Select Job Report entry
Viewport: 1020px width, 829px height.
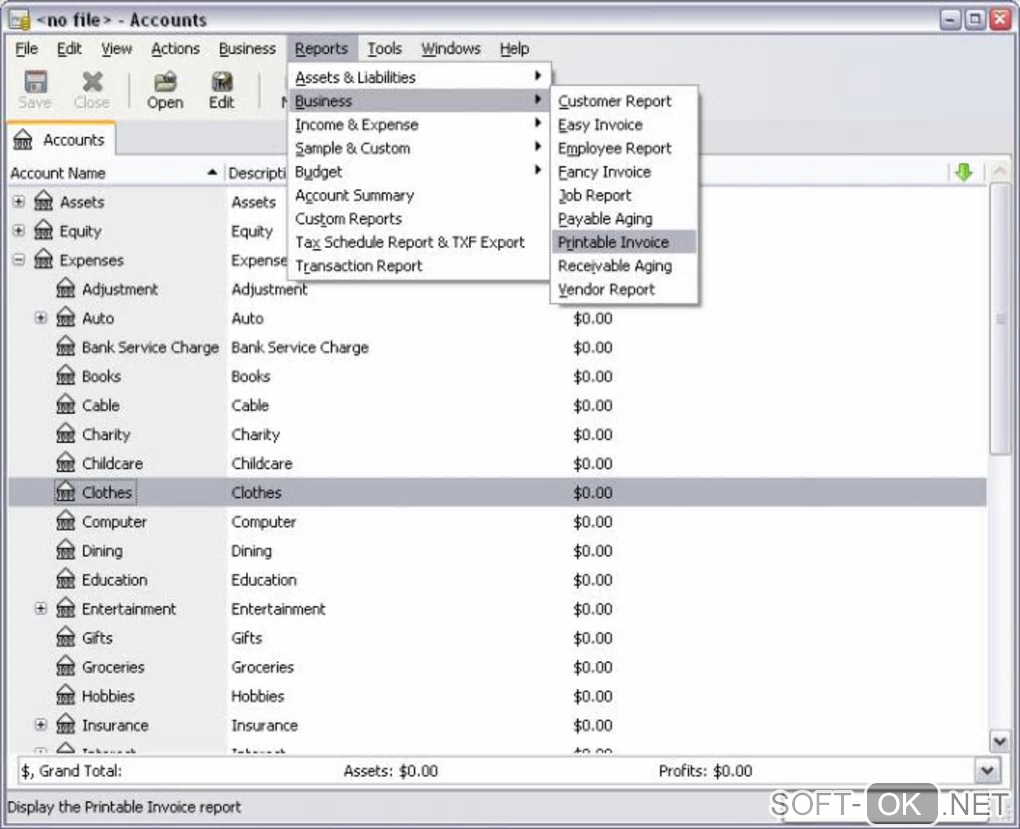(624, 195)
